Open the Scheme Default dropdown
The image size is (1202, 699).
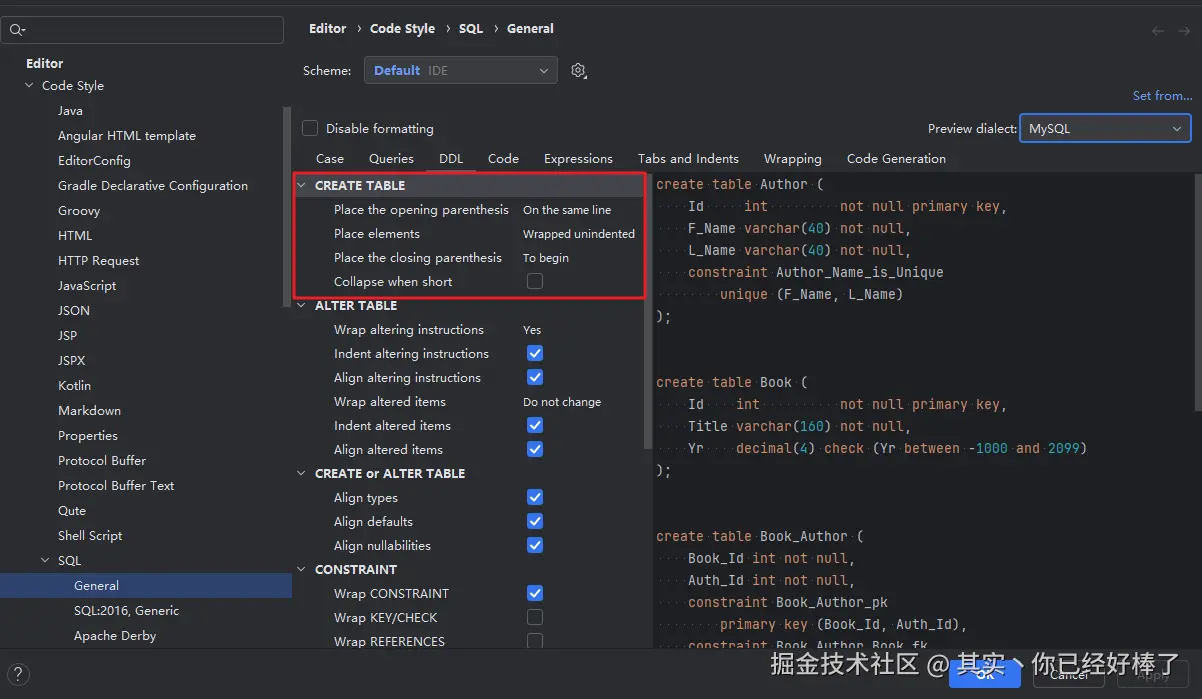pyautogui.click(x=461, y=70)
